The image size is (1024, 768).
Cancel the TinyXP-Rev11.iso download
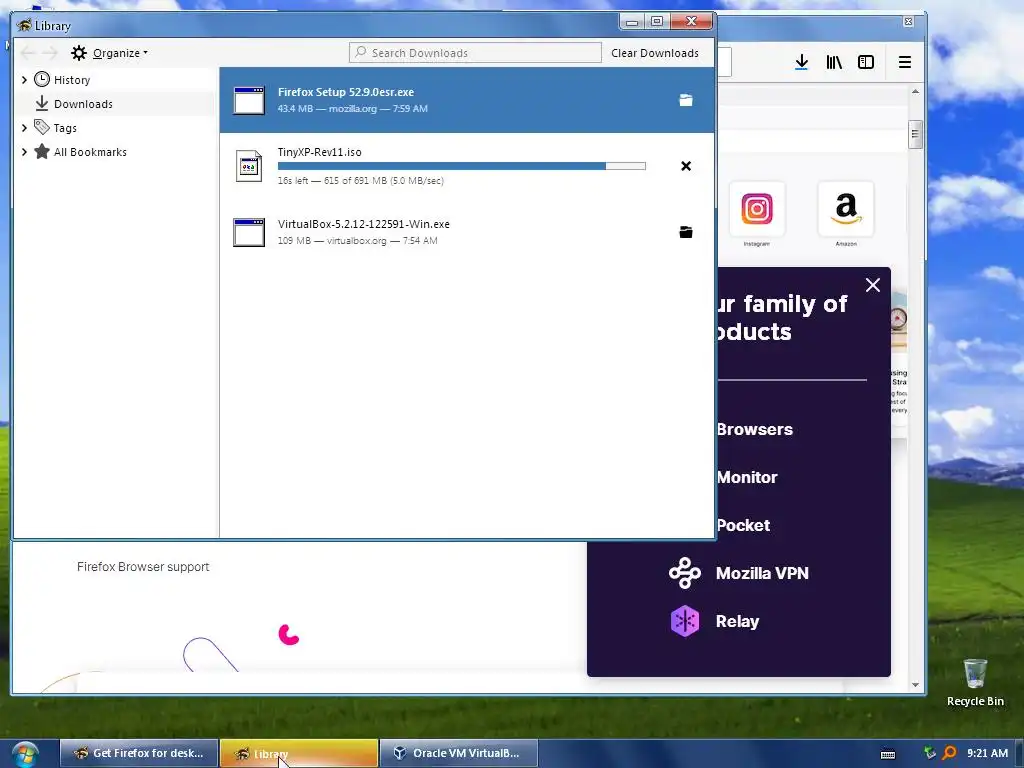pos(686,166)
